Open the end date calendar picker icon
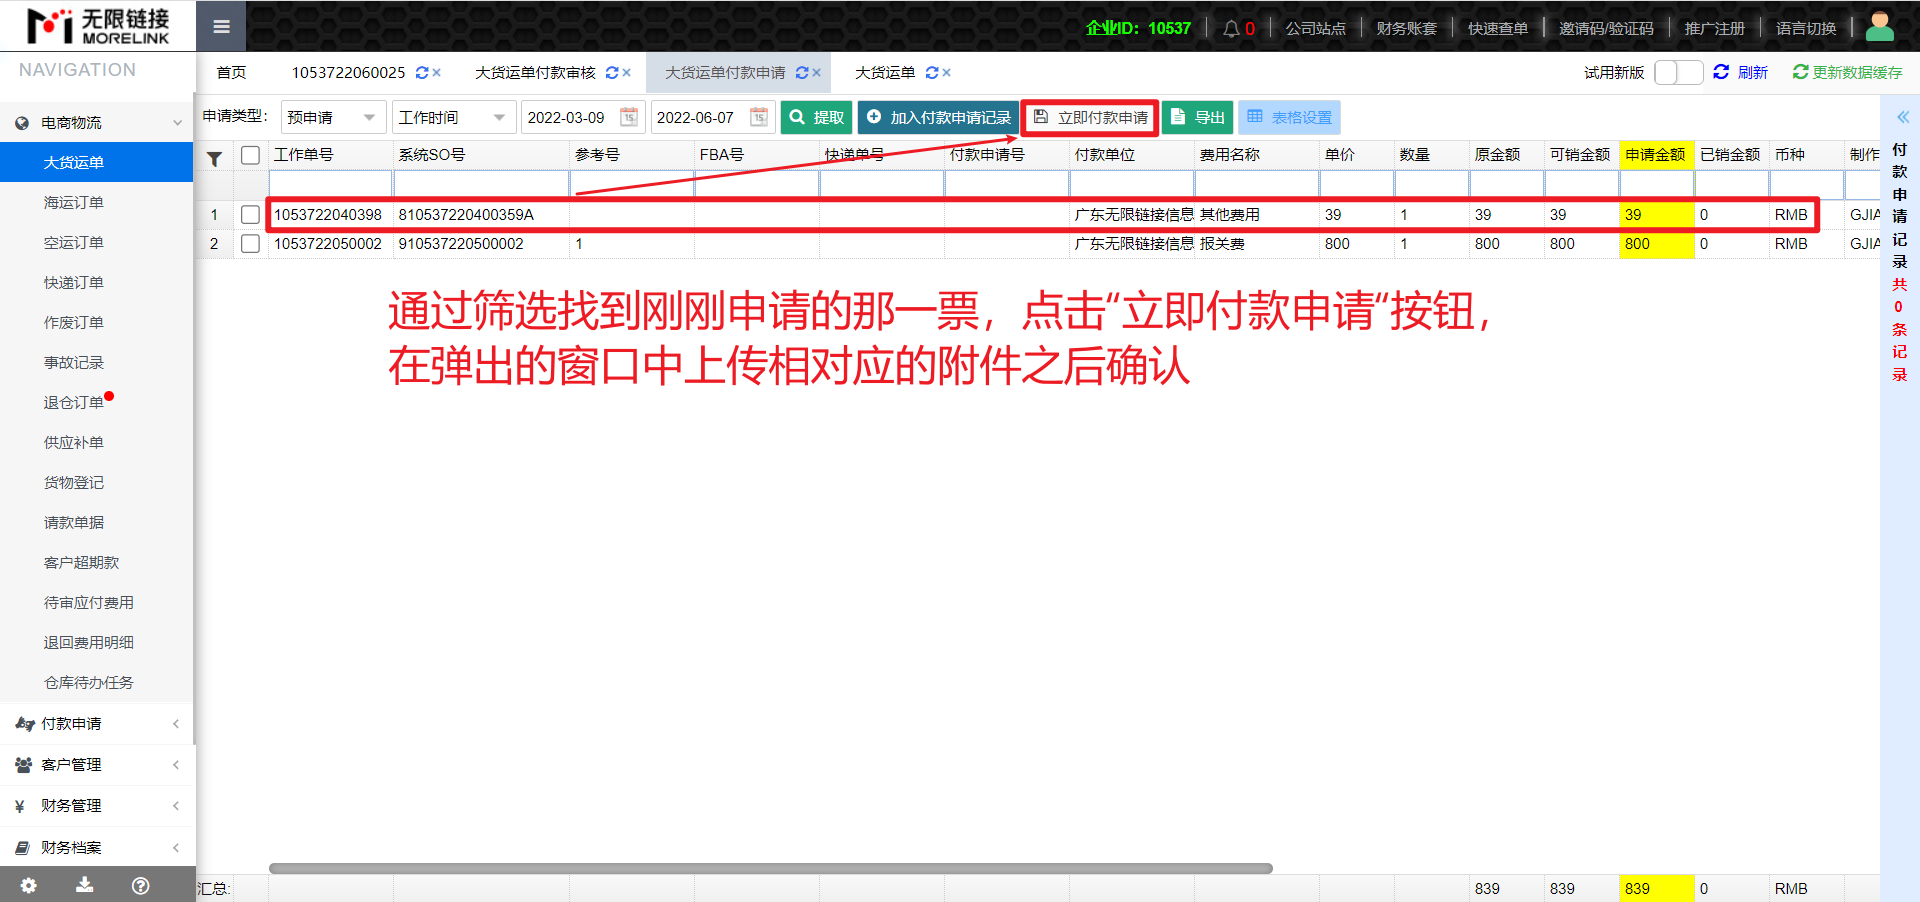Viewport: 1920px width, 902px height. click(x=759, y=117)
